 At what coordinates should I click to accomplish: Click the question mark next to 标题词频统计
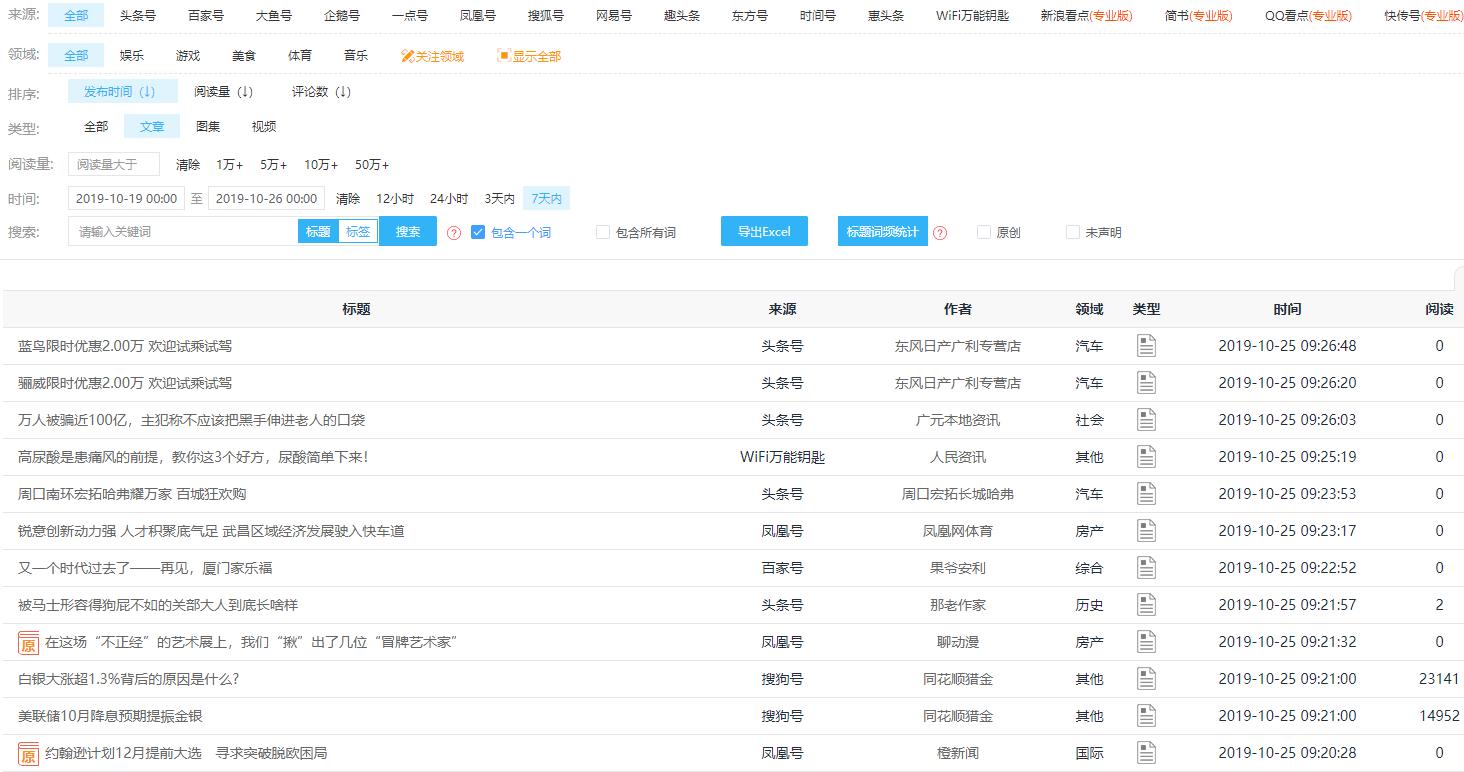coord(940,231)
